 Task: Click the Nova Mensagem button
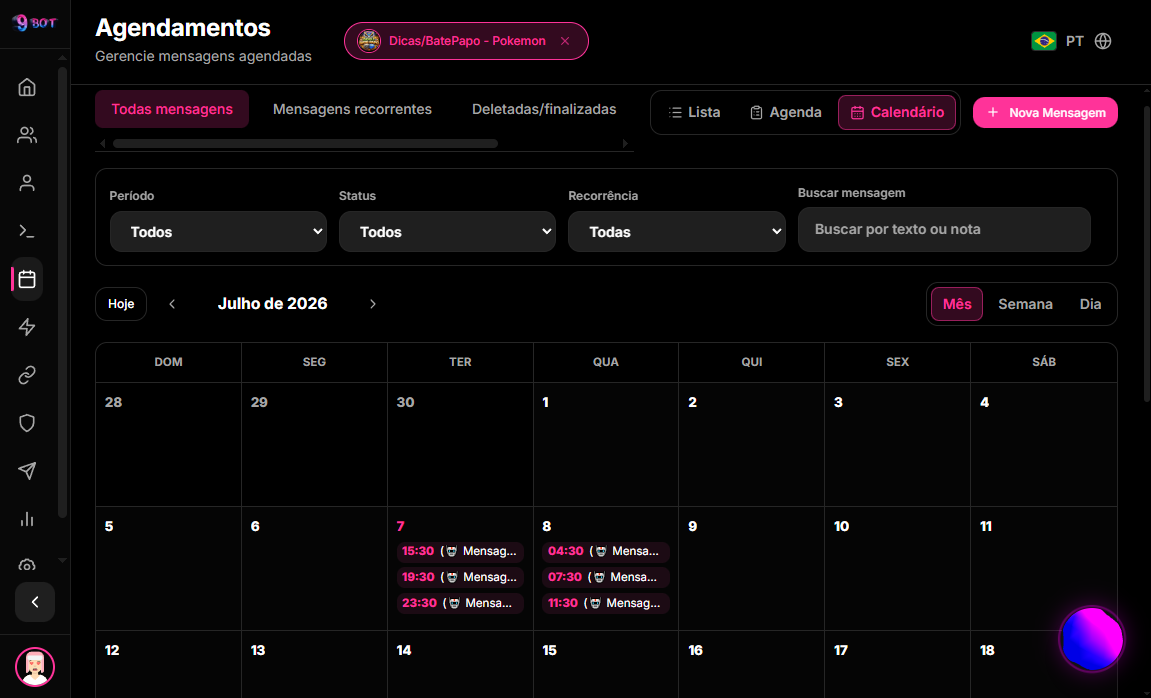click(x=1045, y=112)
